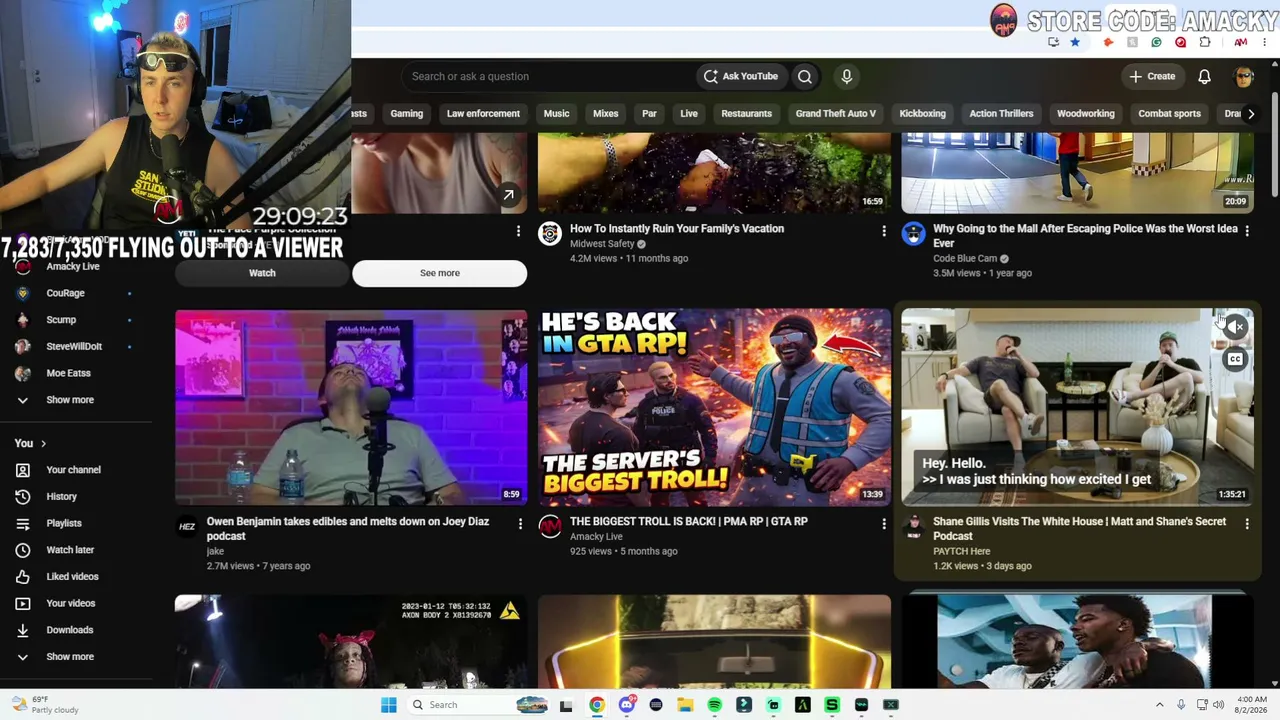The width and height of the screenshot is (1280, 720).
Task: Open Chrome's three-dot menu
Action: tap(1265, 42)
